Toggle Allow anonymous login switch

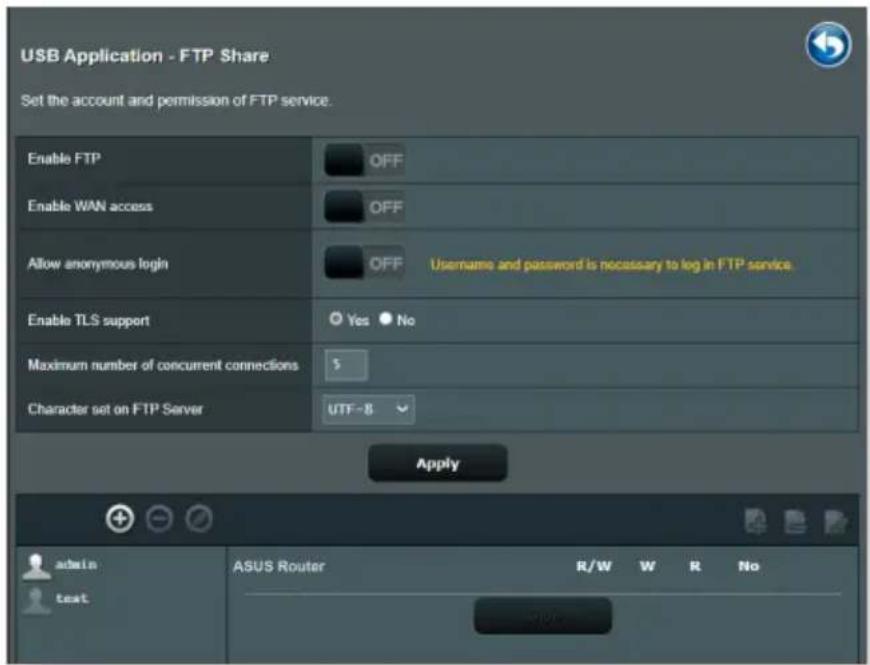[364, 263]
